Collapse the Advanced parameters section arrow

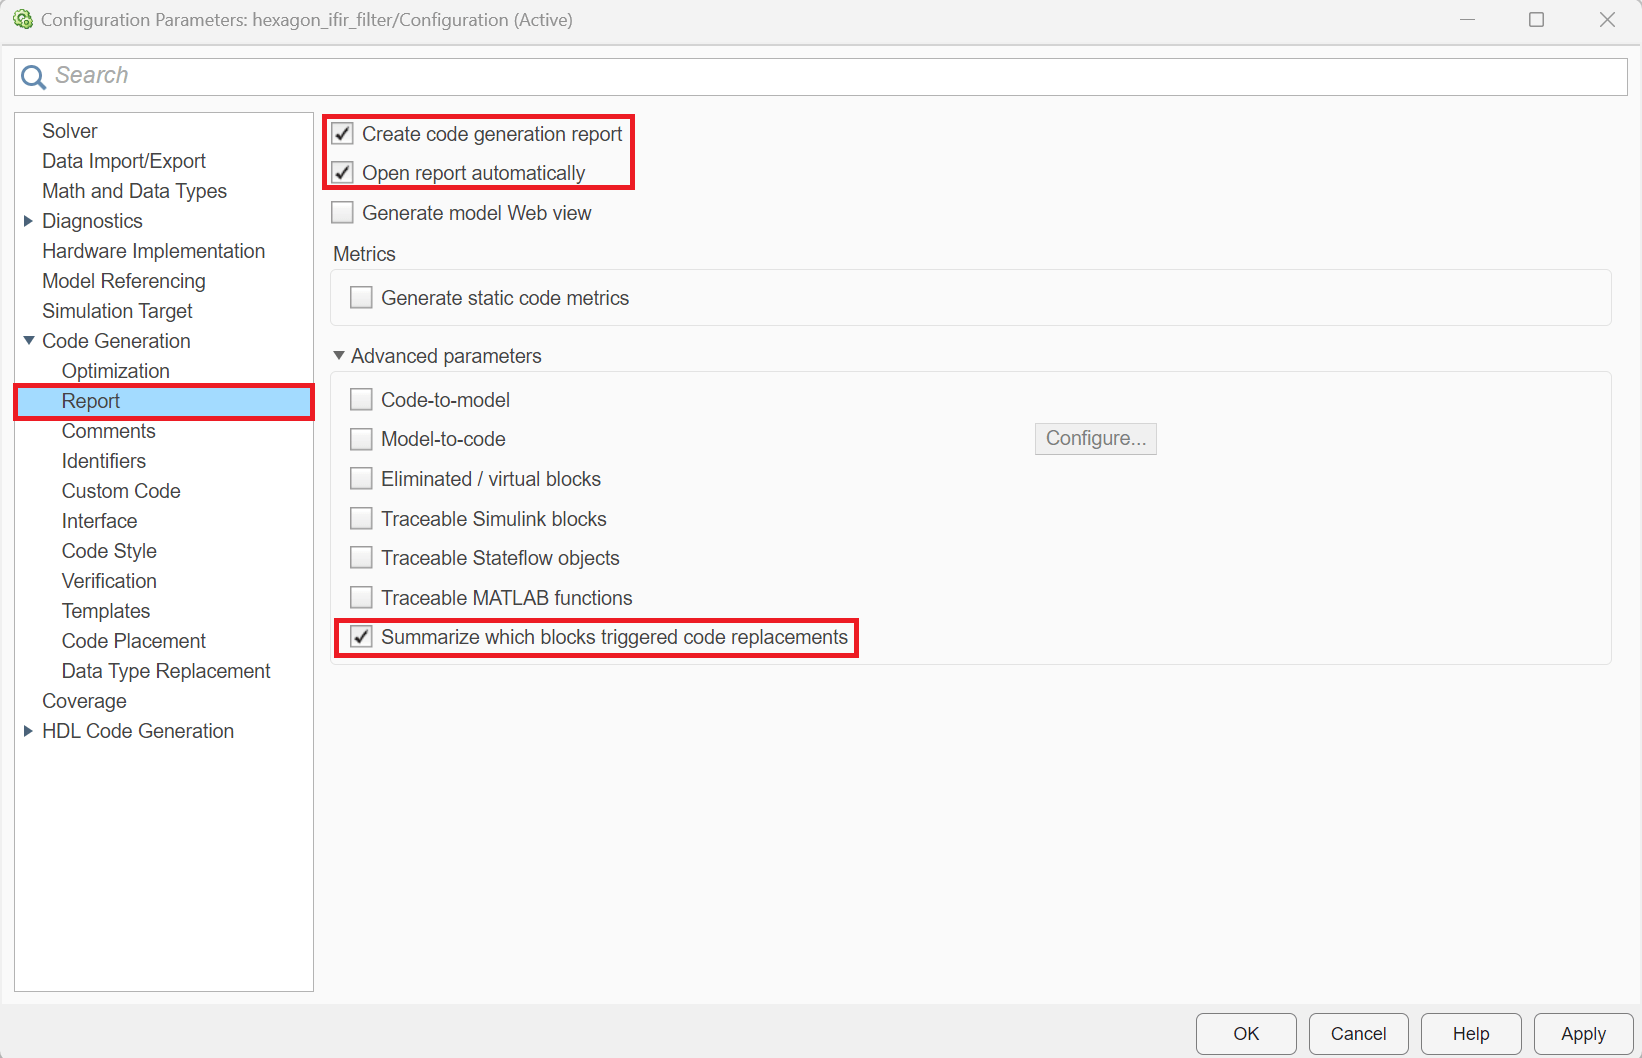click(x=339, y=356)
